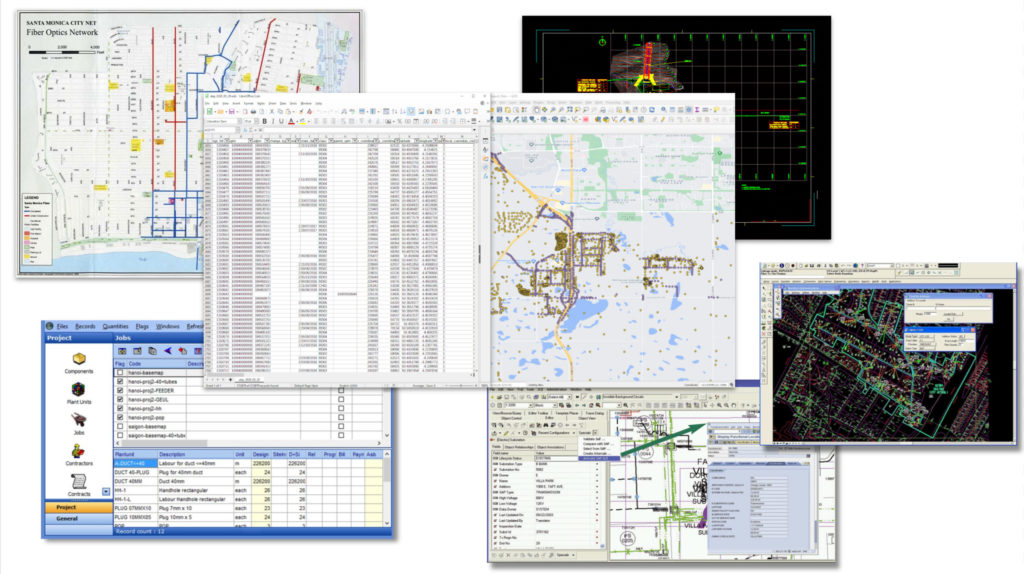Click the Project button in sidebar
This screenshot has width=1024, height=574.
pyautogui.click(x=78, y=507)
